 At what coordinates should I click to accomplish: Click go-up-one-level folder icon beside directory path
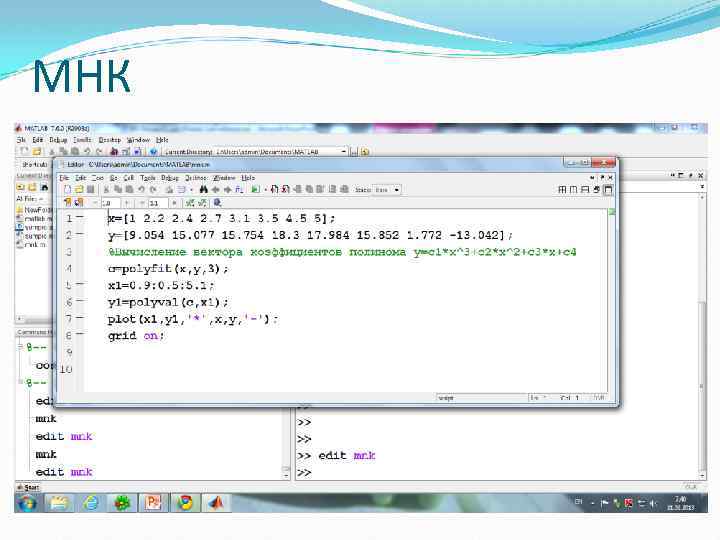365,152
